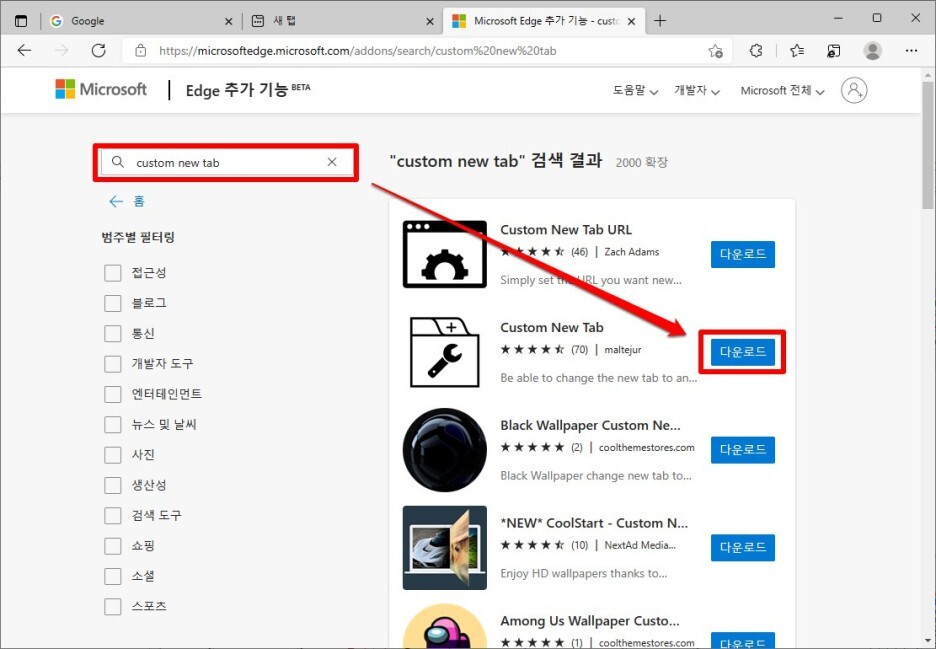Check the 접근성 category filter
The height and width of the screenshot is (649, 936).
coord(113,273)
